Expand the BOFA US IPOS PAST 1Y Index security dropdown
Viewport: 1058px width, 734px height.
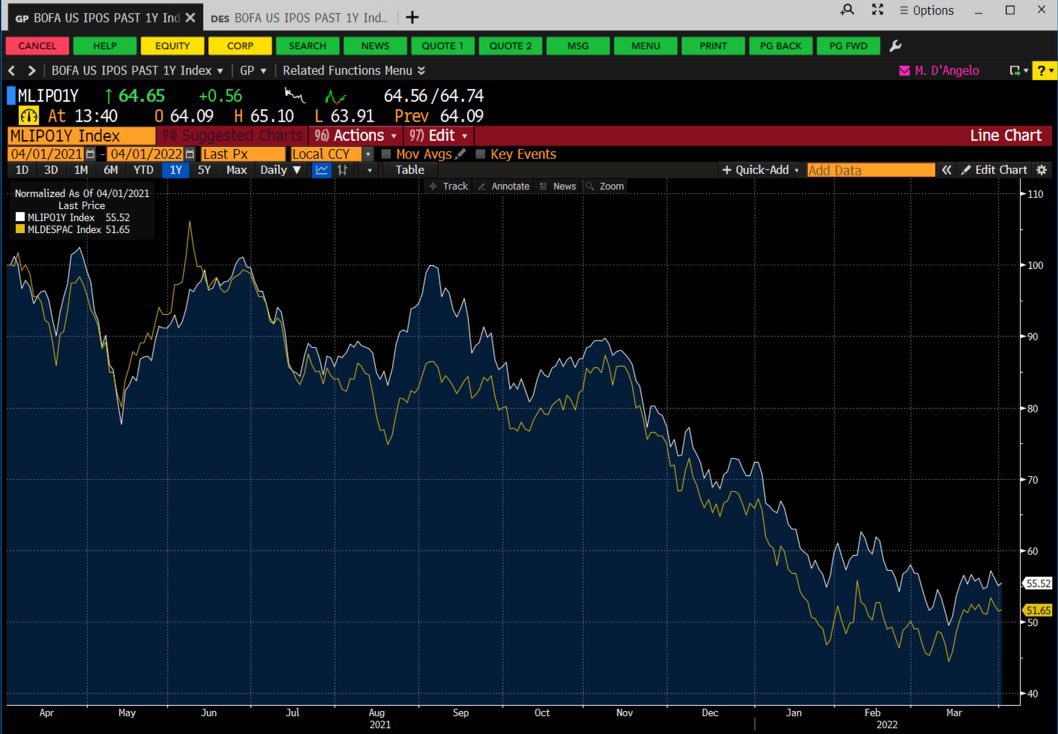pyautogui.click(x=137, y=70)
